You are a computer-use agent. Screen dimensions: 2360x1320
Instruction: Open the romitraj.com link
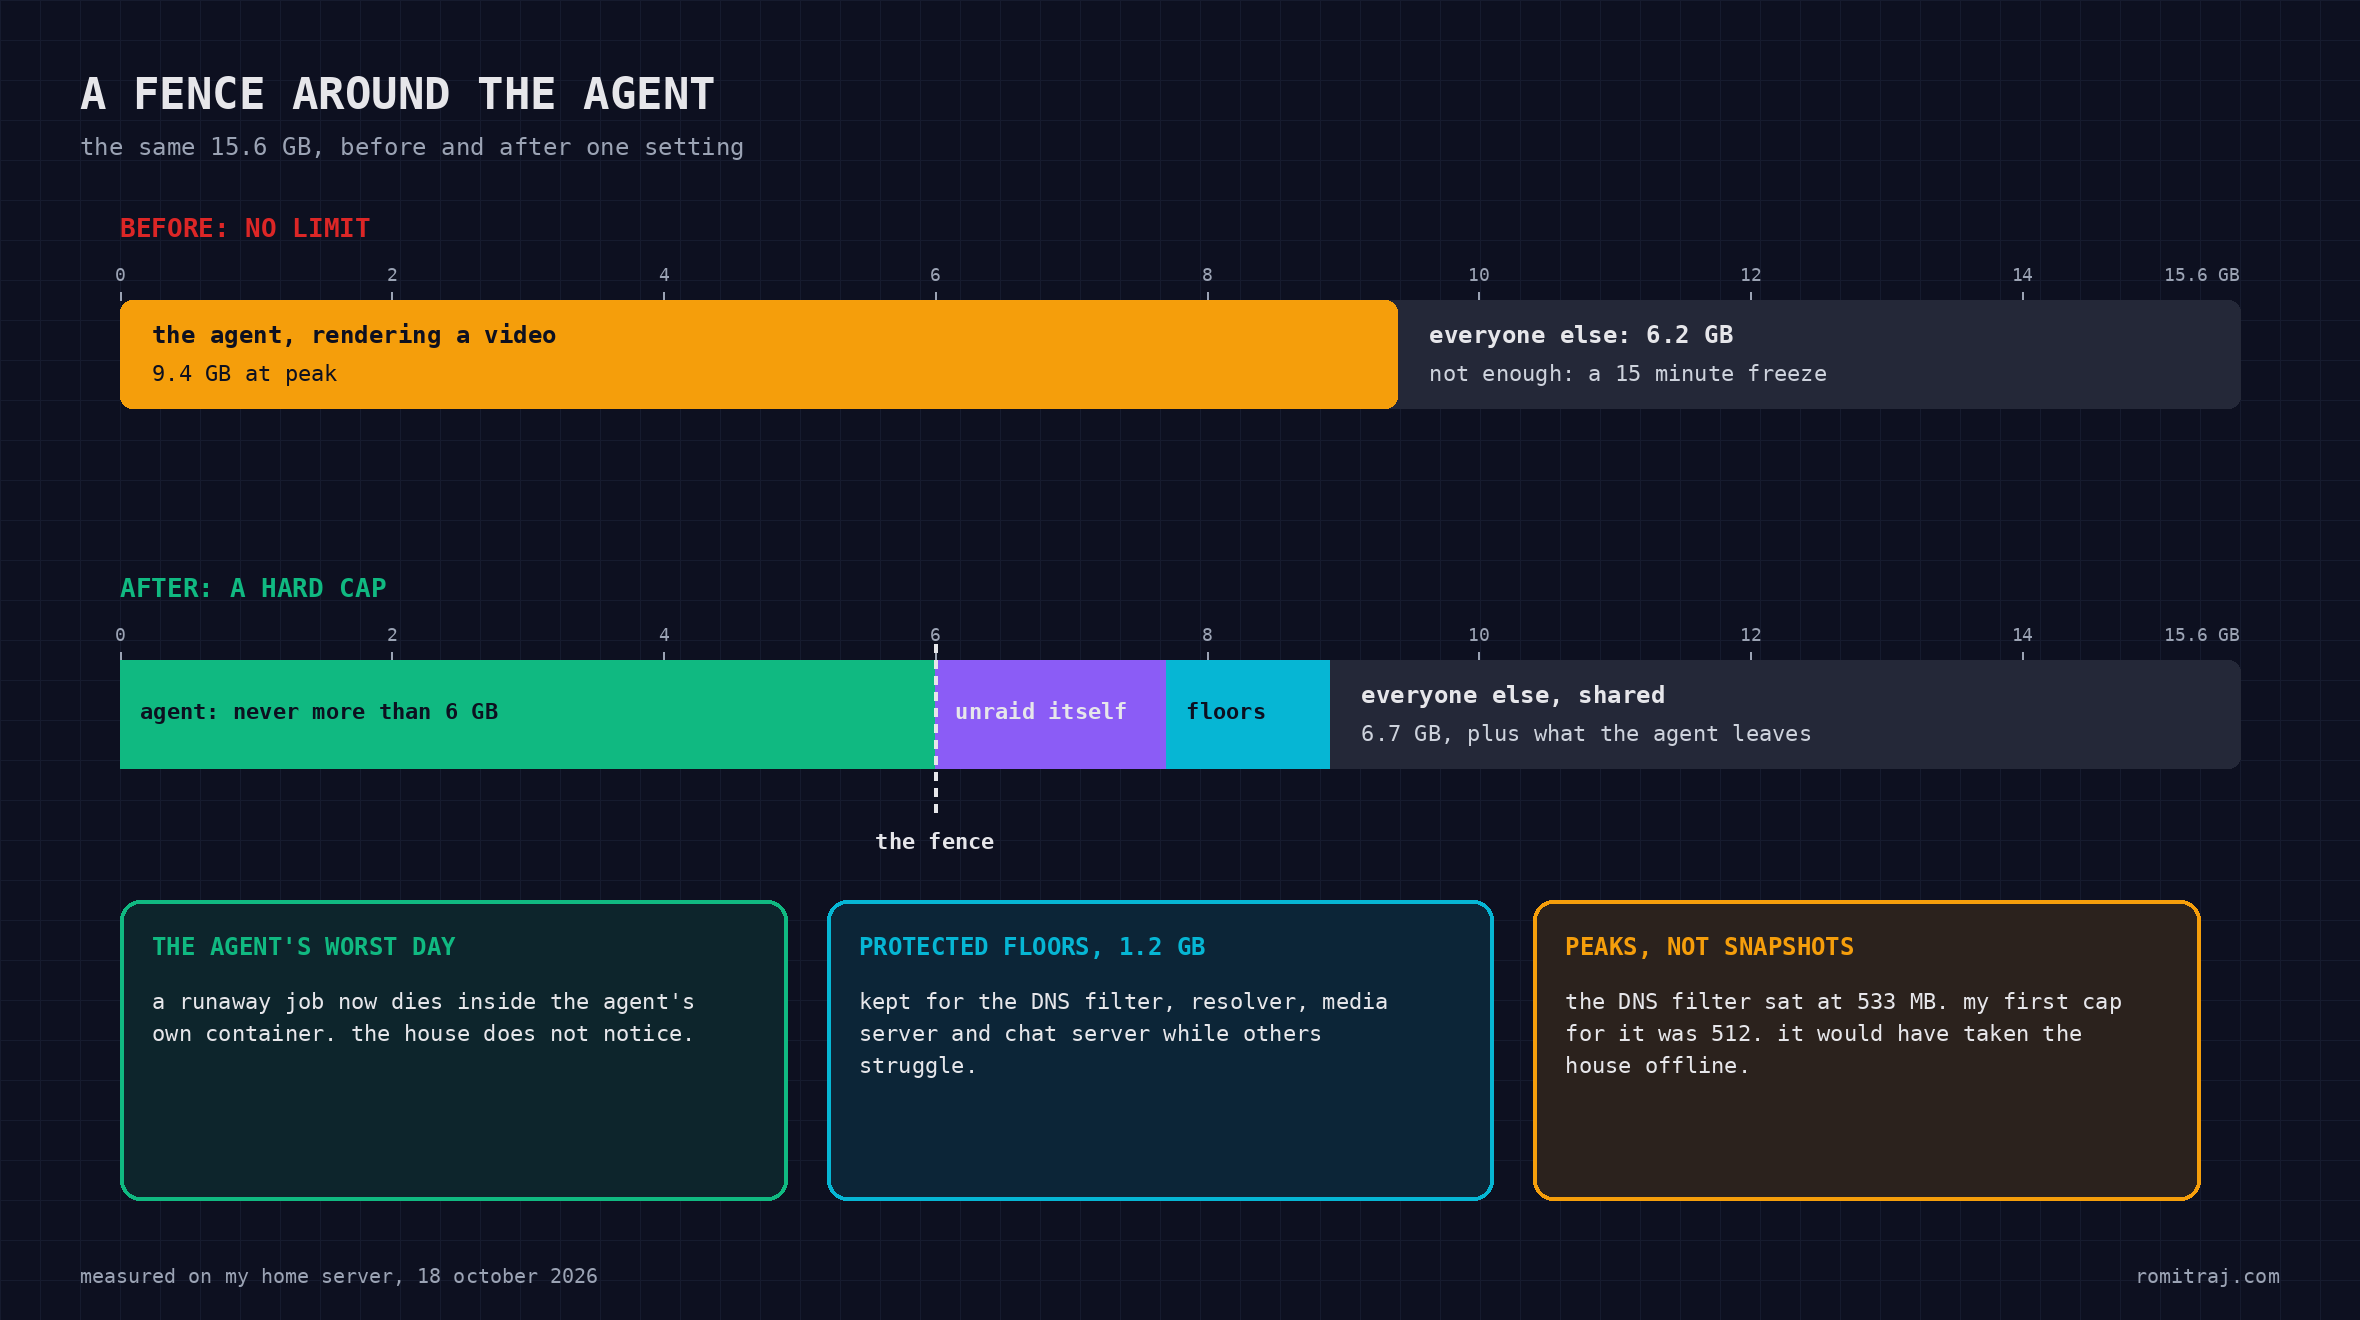tap(2208, 1276)
